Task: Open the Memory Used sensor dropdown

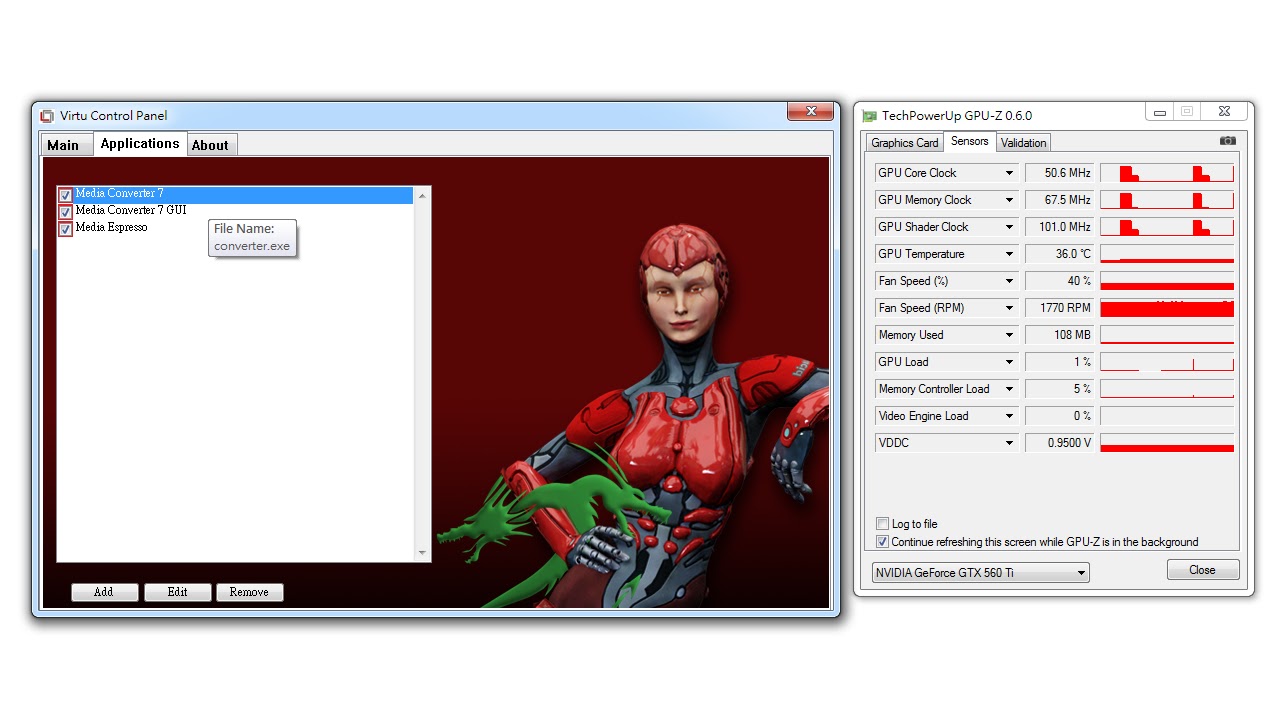Action: pos(1009,335)
